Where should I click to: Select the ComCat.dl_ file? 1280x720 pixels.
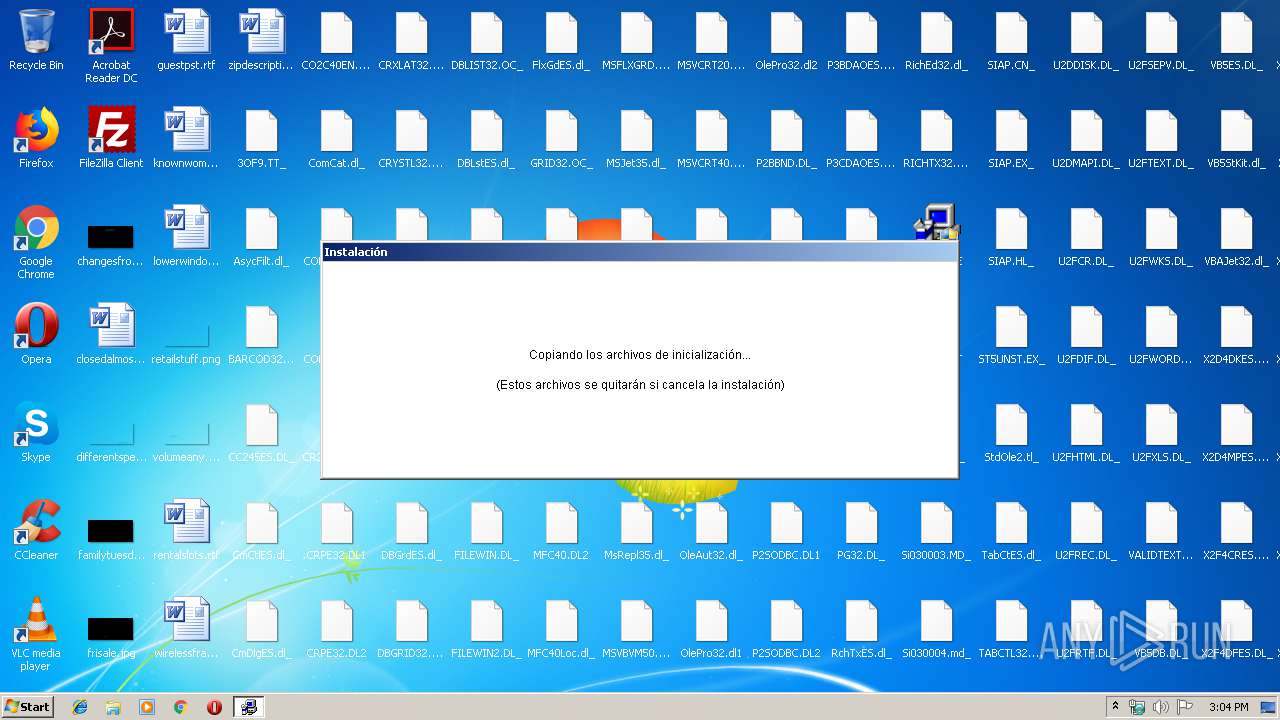click(x=336, y=138)
